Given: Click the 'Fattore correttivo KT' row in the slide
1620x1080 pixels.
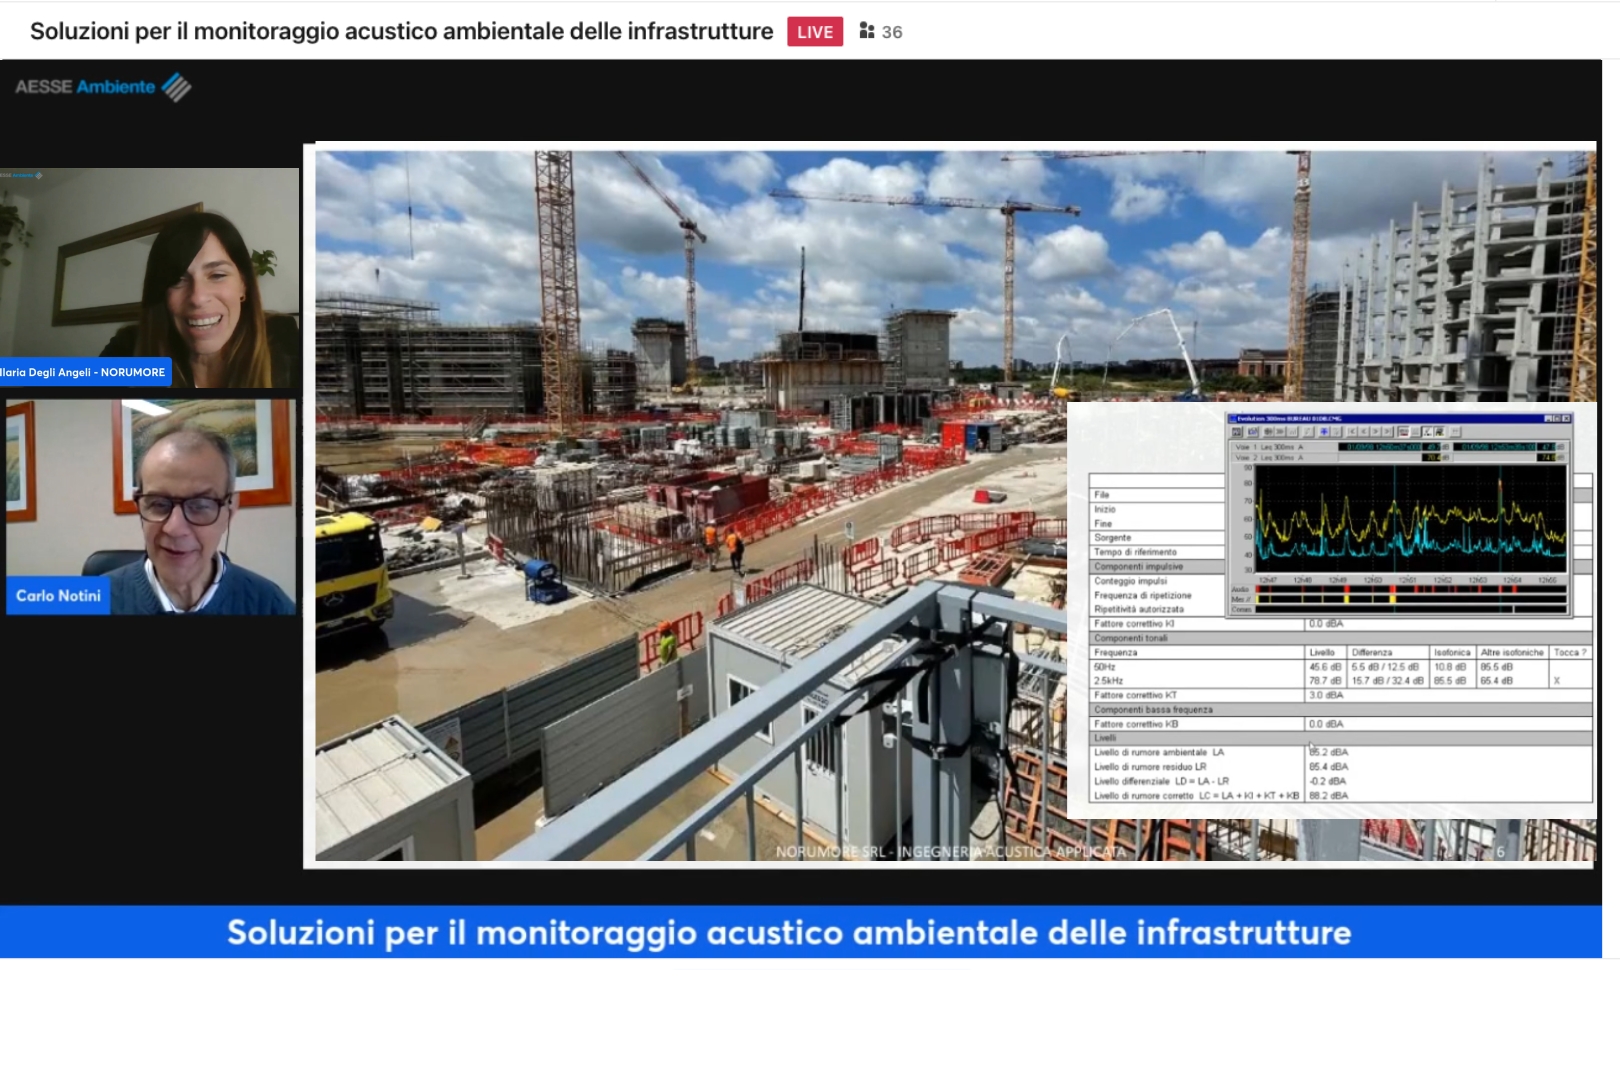Looking at the screenshot, I should coord(1340,695).
